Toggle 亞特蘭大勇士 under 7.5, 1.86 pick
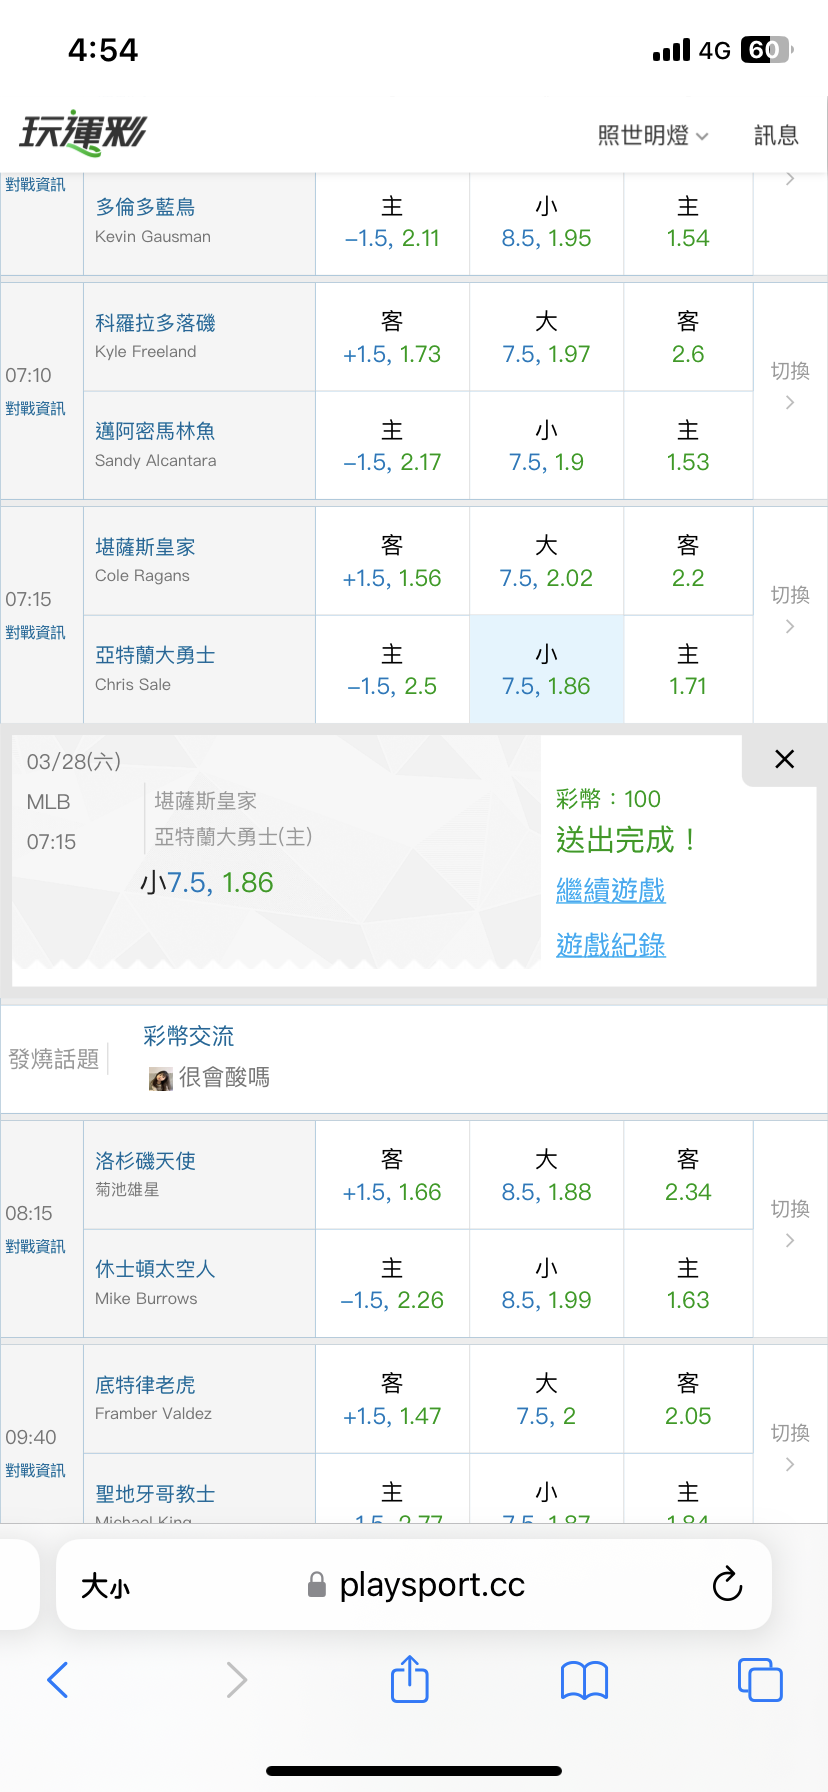Screen dimensions: 828x1792 tap(546, 670)
